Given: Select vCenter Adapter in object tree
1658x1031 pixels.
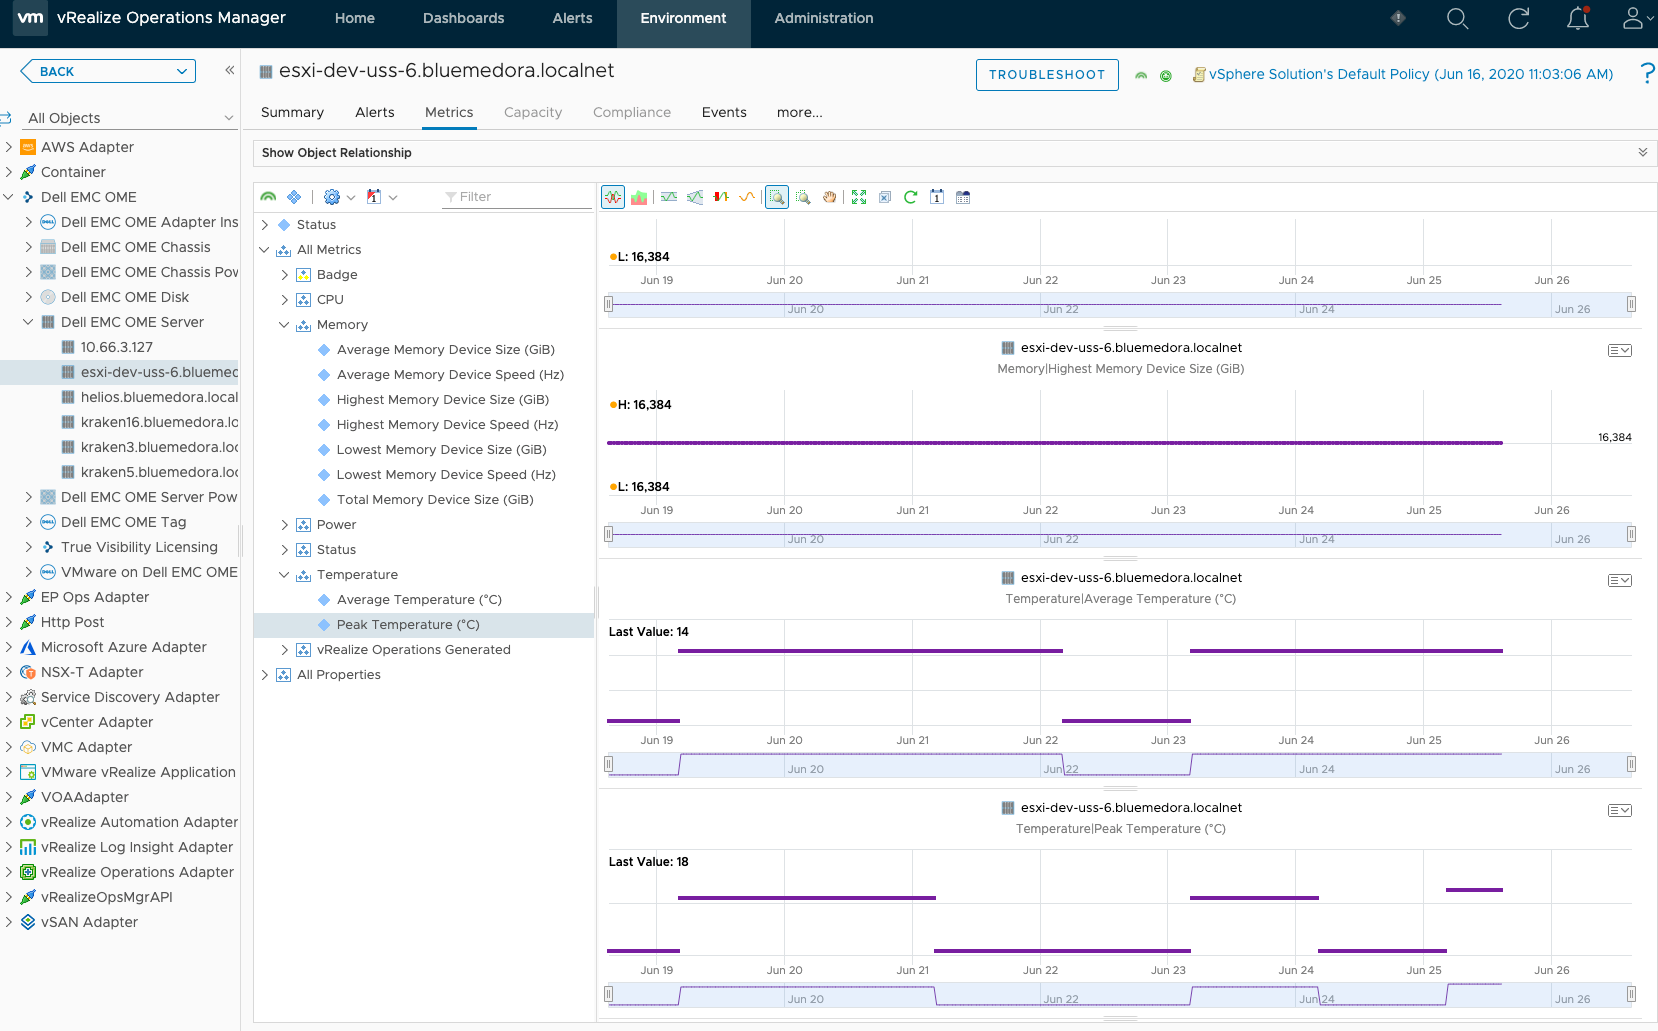Looking at the screenshot, I should pos(97,722).
